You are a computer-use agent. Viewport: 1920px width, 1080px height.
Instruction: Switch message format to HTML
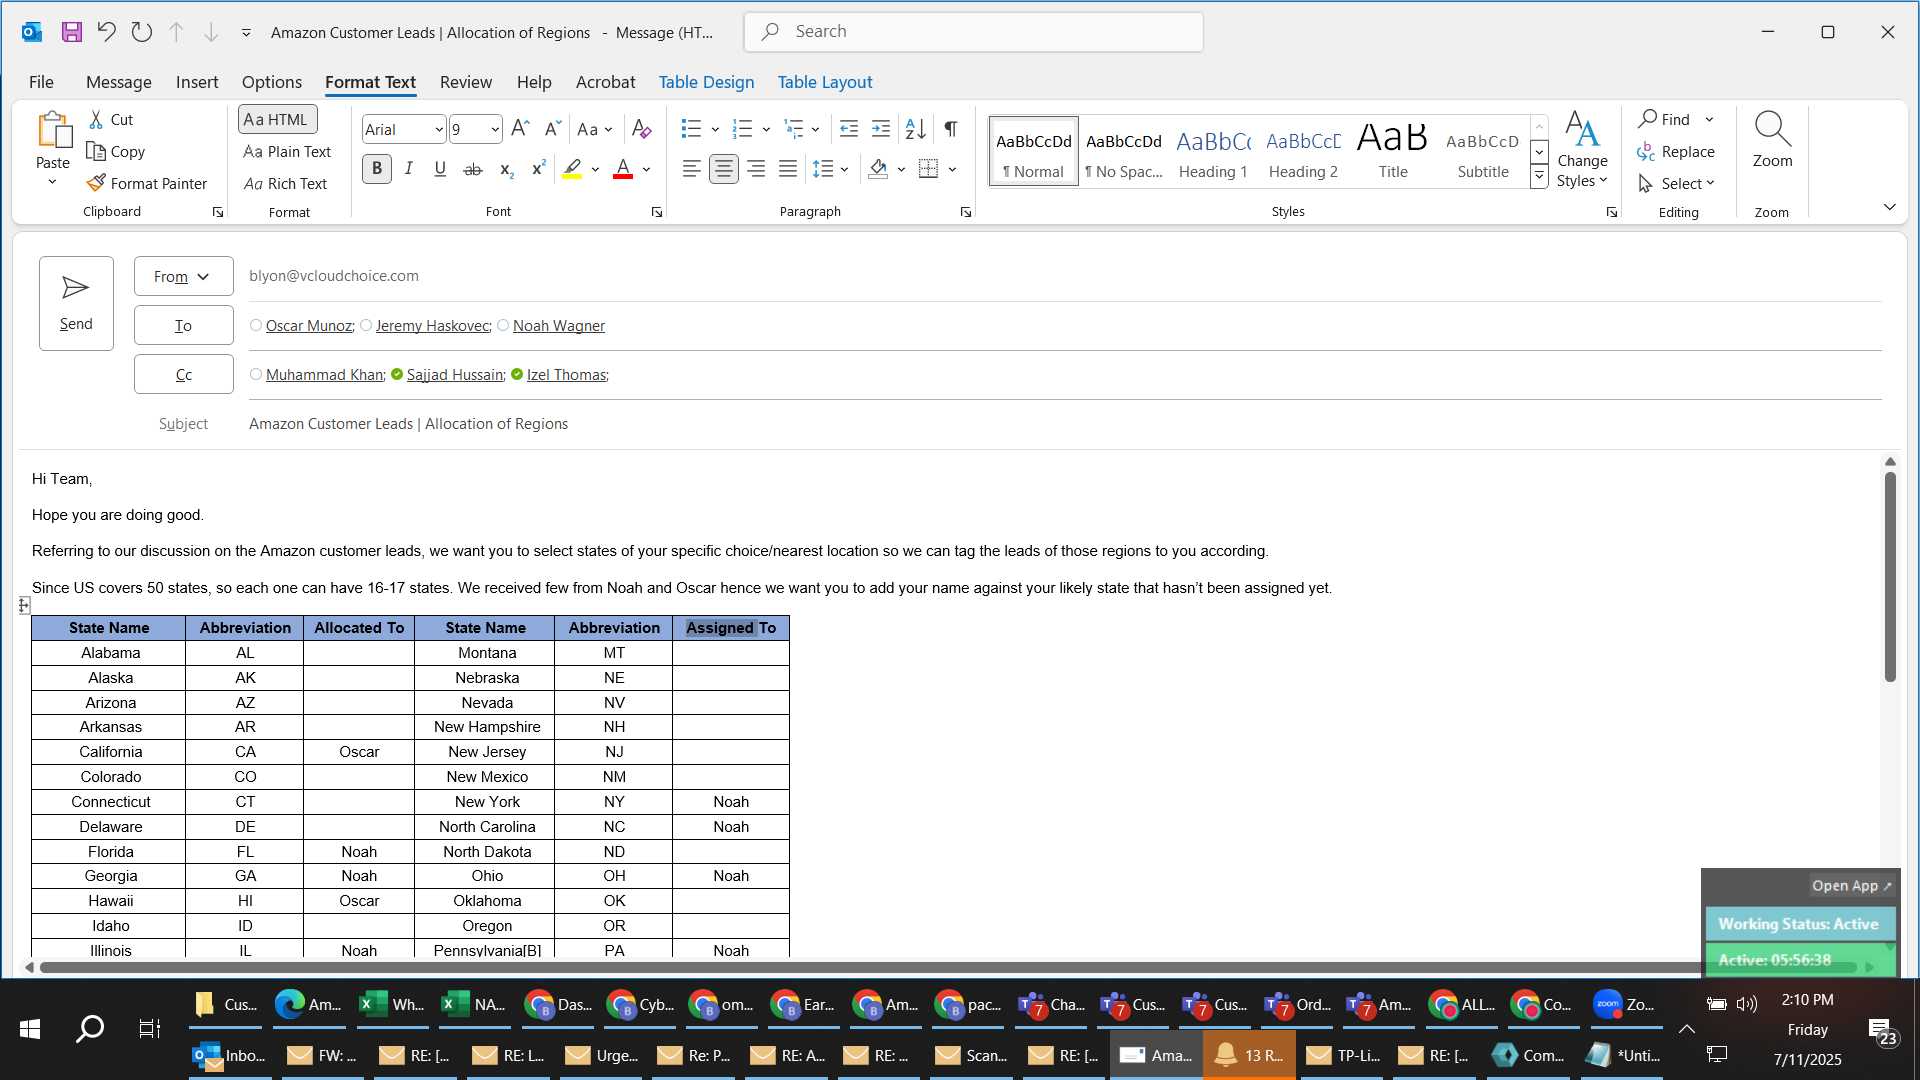click(x=277, y=119)
